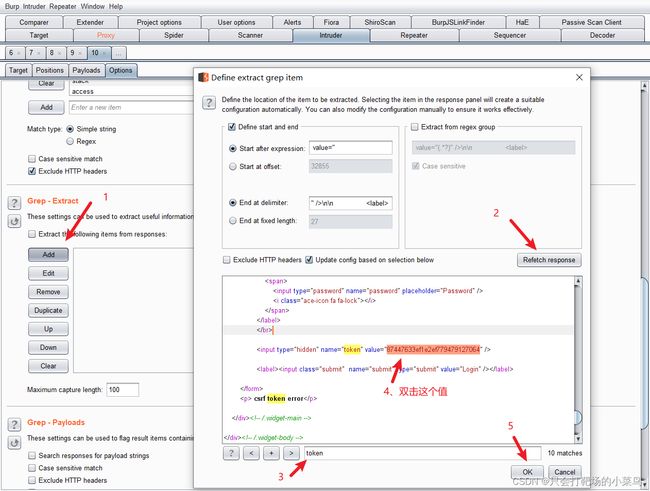
Task: Switch to the Proxy tab
Action: [x=106, y=35]
